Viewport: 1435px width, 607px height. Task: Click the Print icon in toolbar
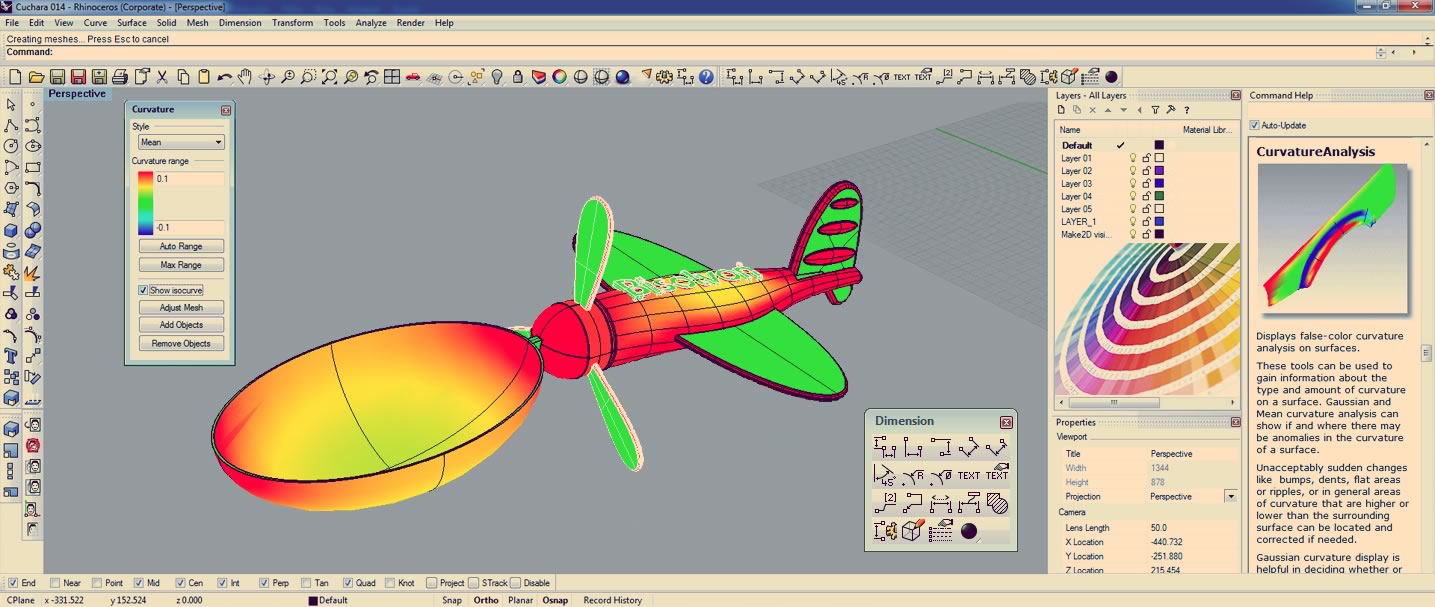coord(120,76)
